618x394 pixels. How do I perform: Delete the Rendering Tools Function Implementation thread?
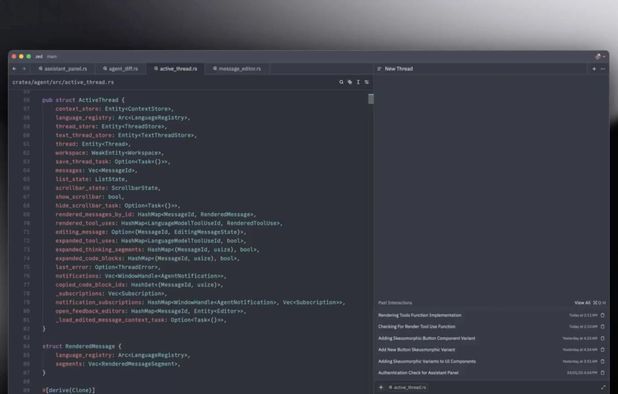pos(602,315)
